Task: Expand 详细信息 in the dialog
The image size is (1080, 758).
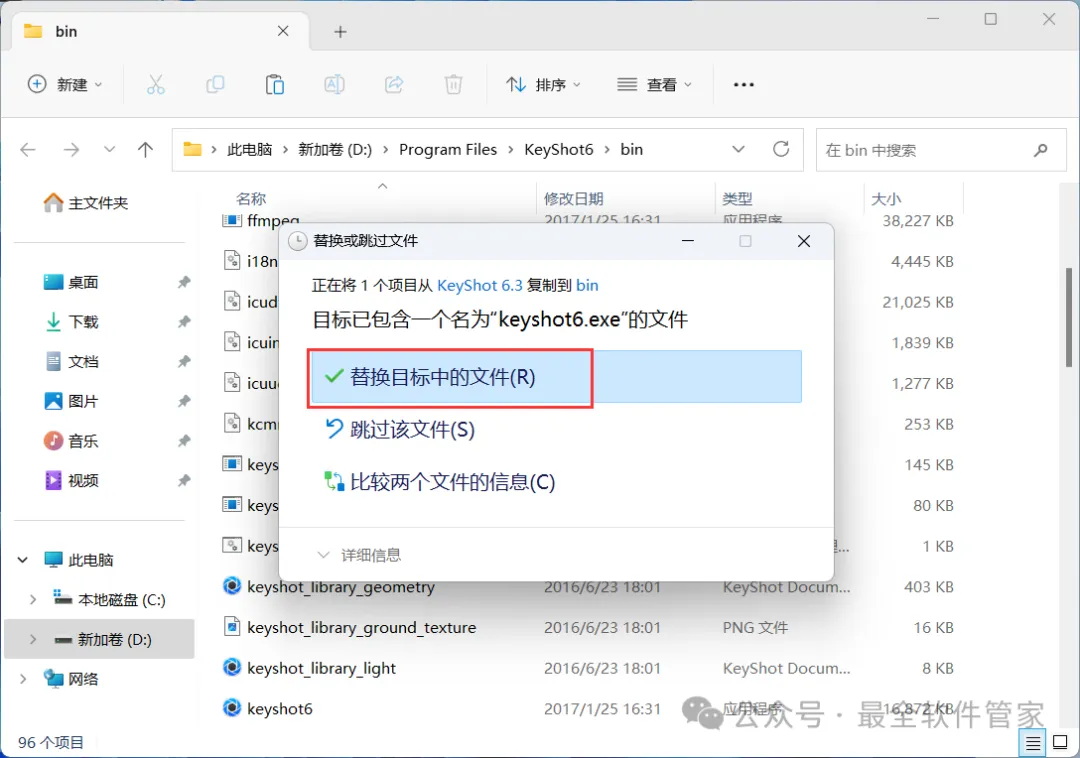Action: pos(359,555)
